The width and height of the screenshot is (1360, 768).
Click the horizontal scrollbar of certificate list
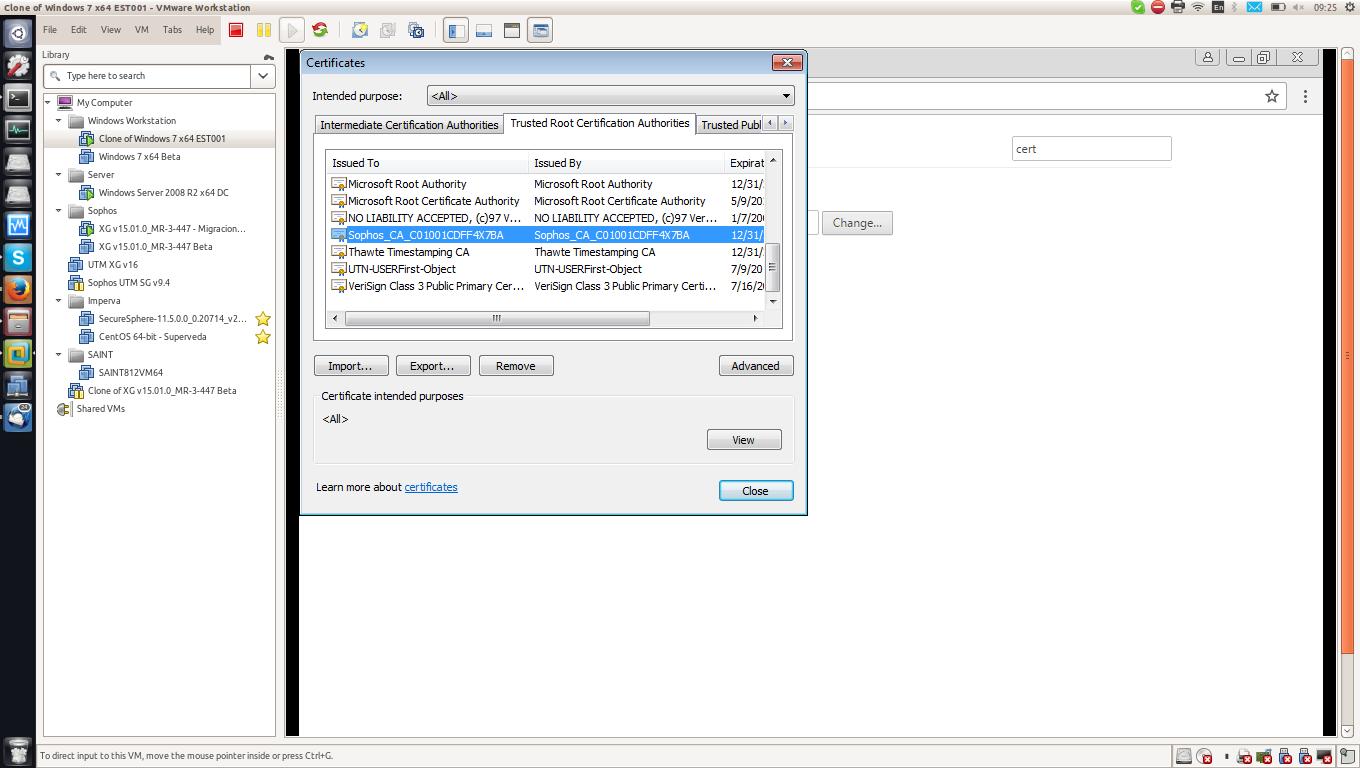pos(496,318)
